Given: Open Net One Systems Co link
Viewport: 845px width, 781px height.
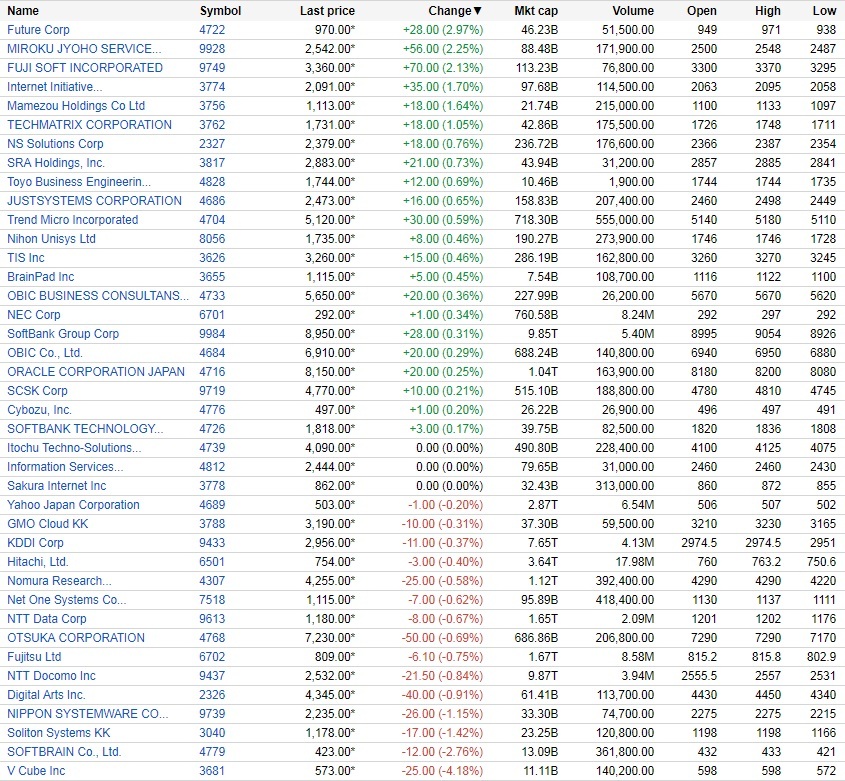Looking at the screenshot, I should tap(67, 600).
